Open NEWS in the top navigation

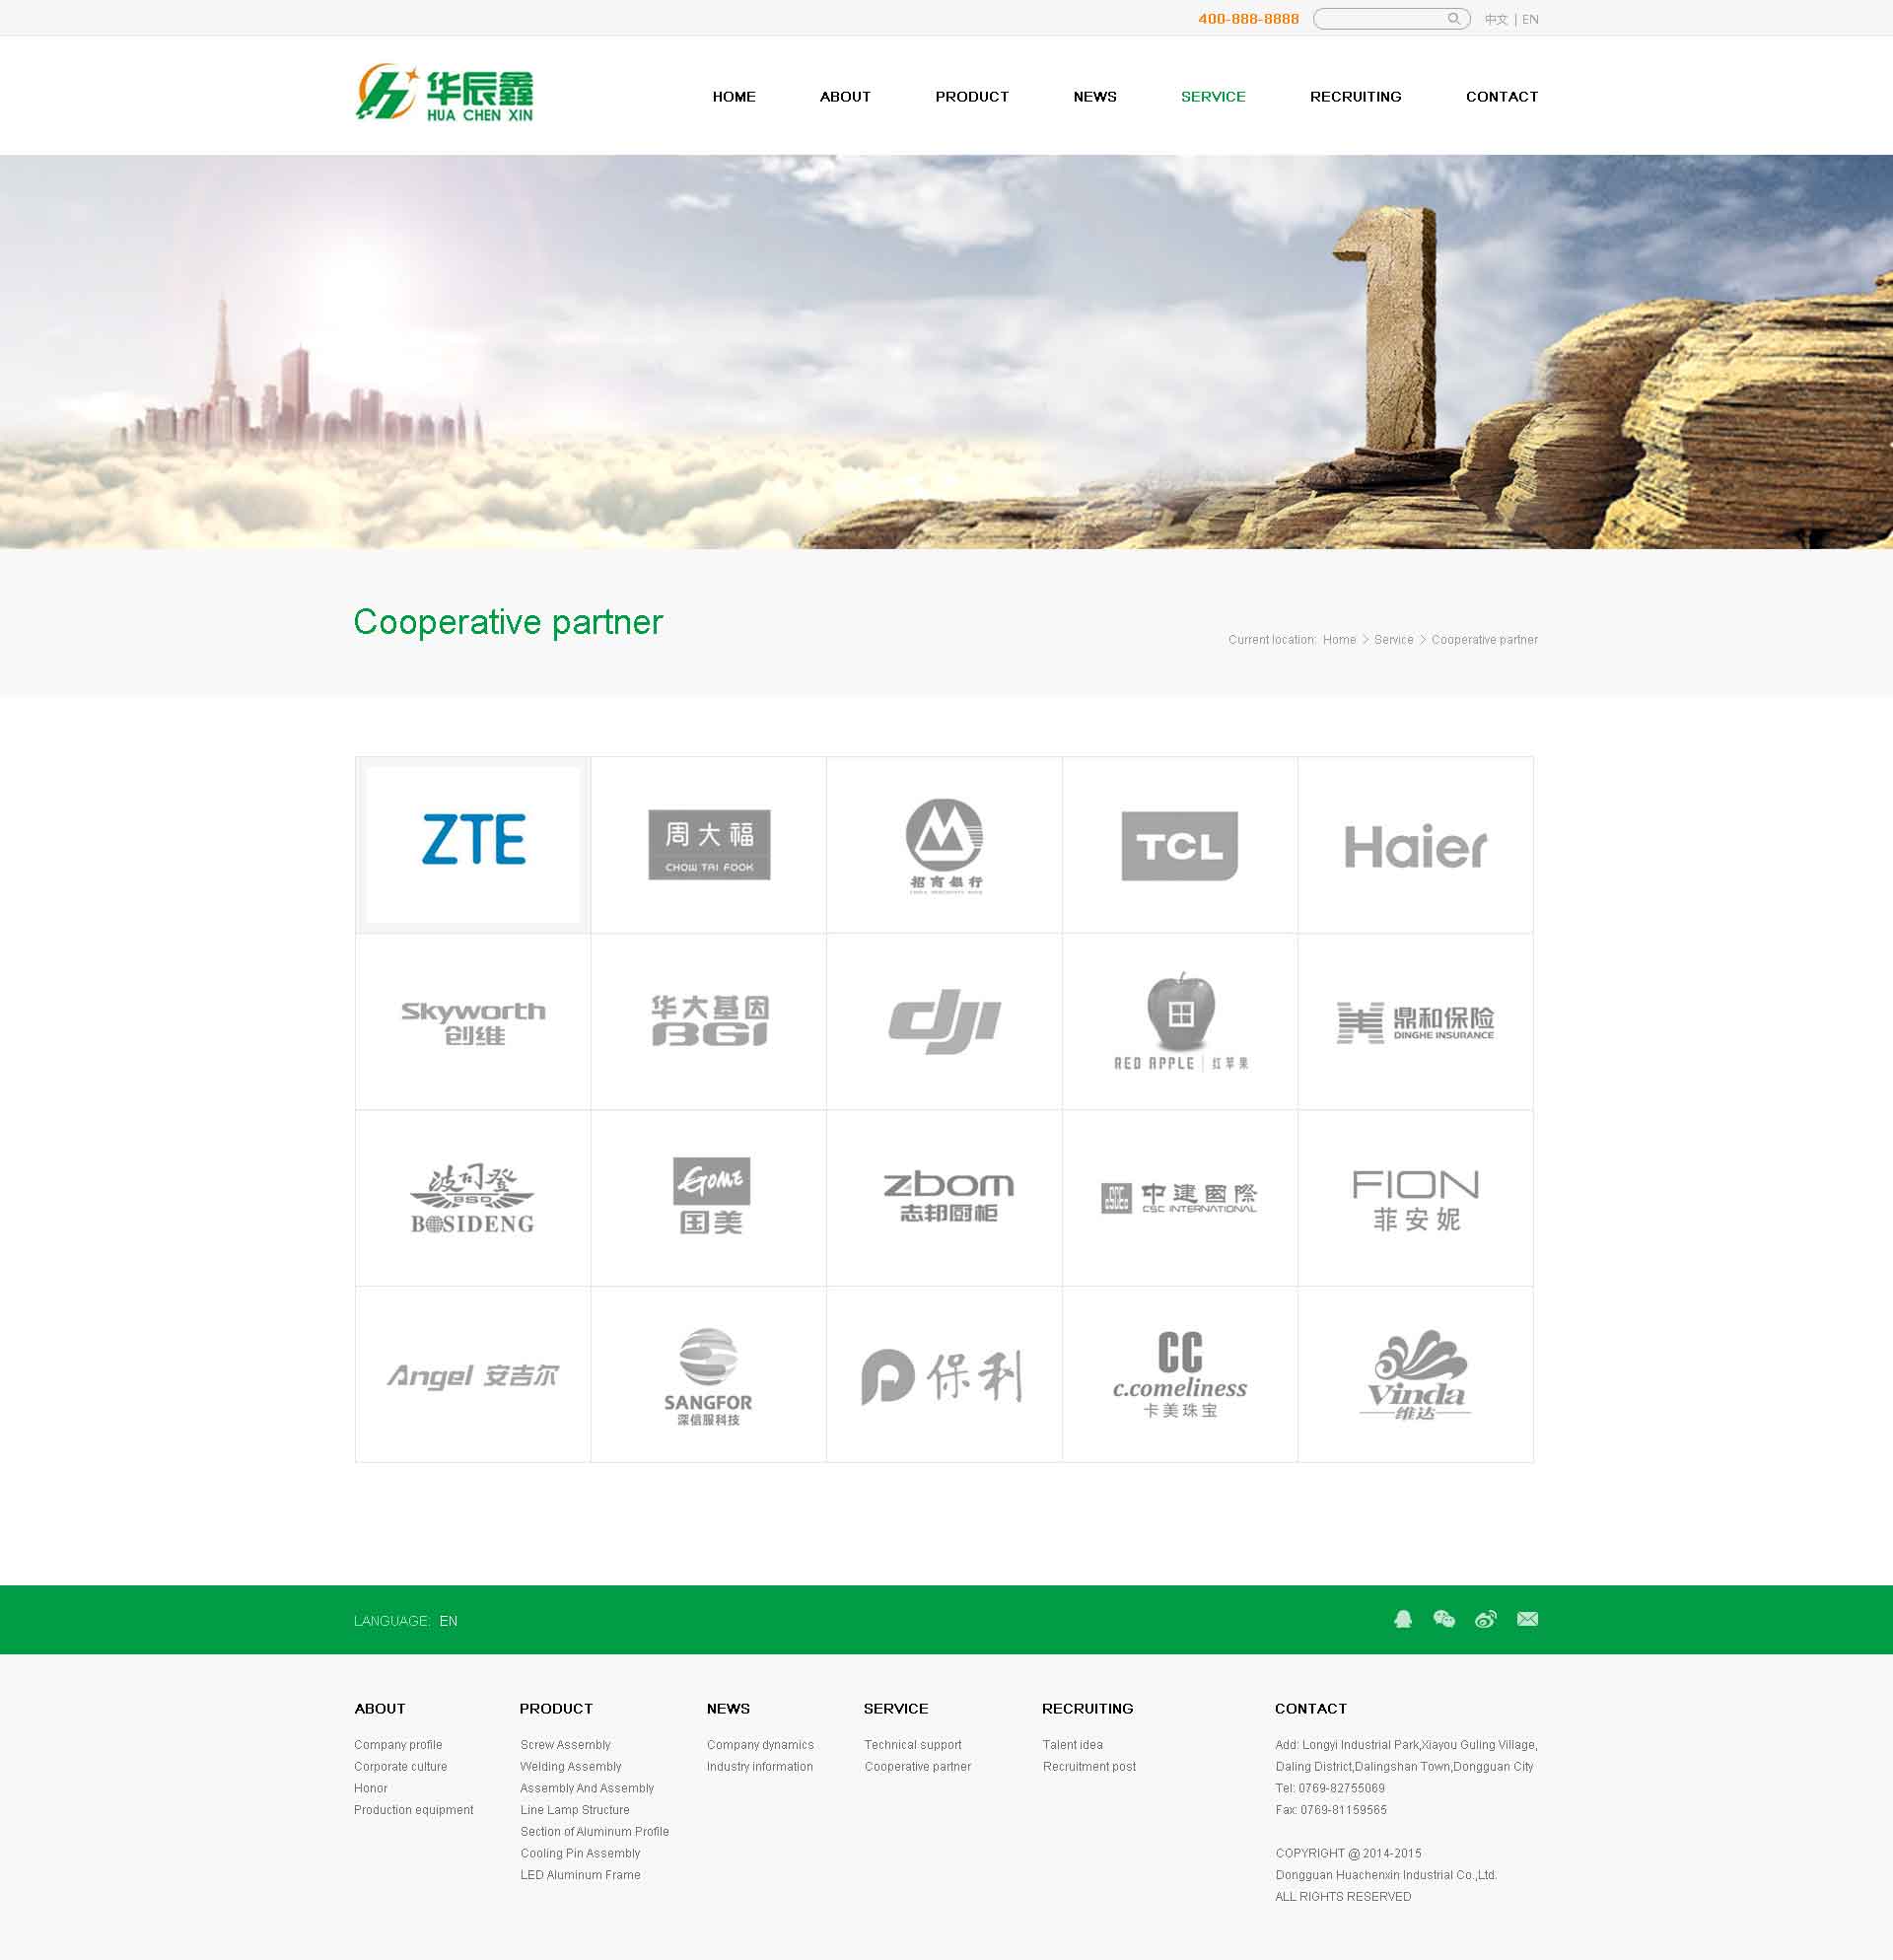coord(1095,97)
